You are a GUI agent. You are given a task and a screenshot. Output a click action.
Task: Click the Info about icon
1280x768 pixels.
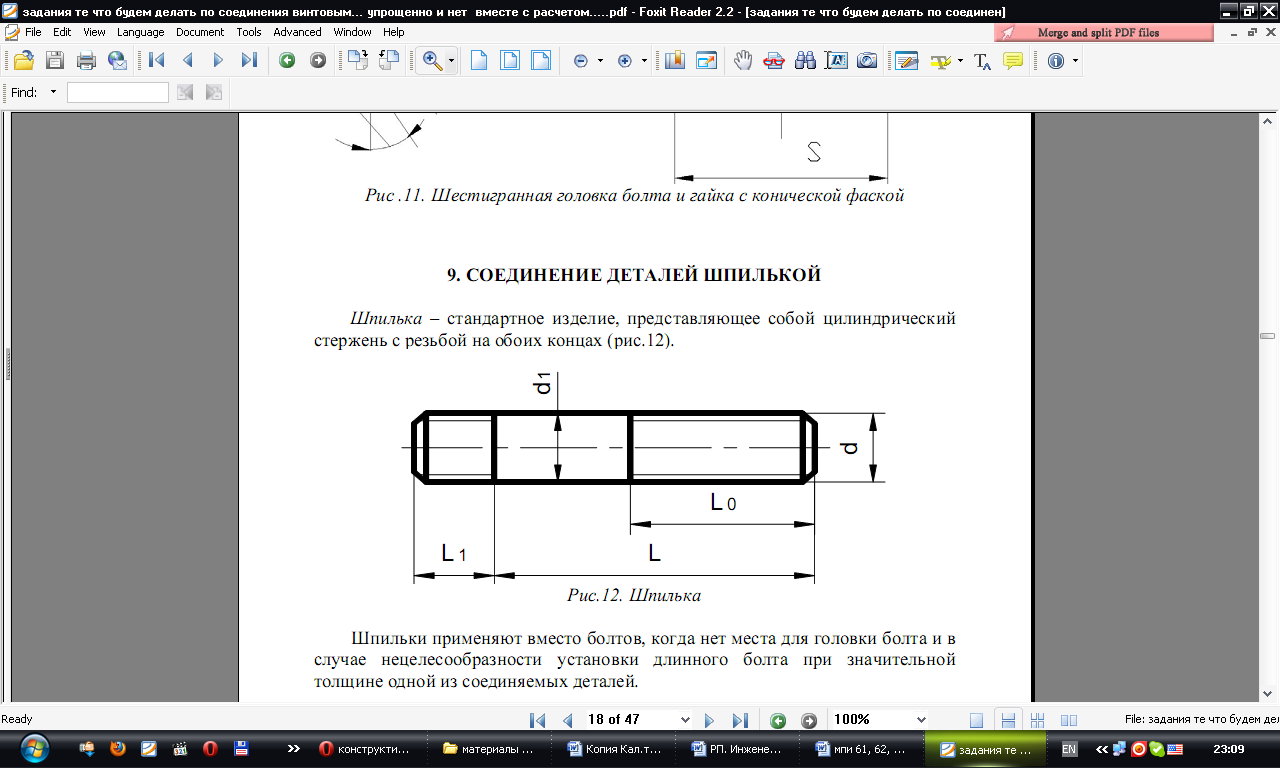(1056, 61)
